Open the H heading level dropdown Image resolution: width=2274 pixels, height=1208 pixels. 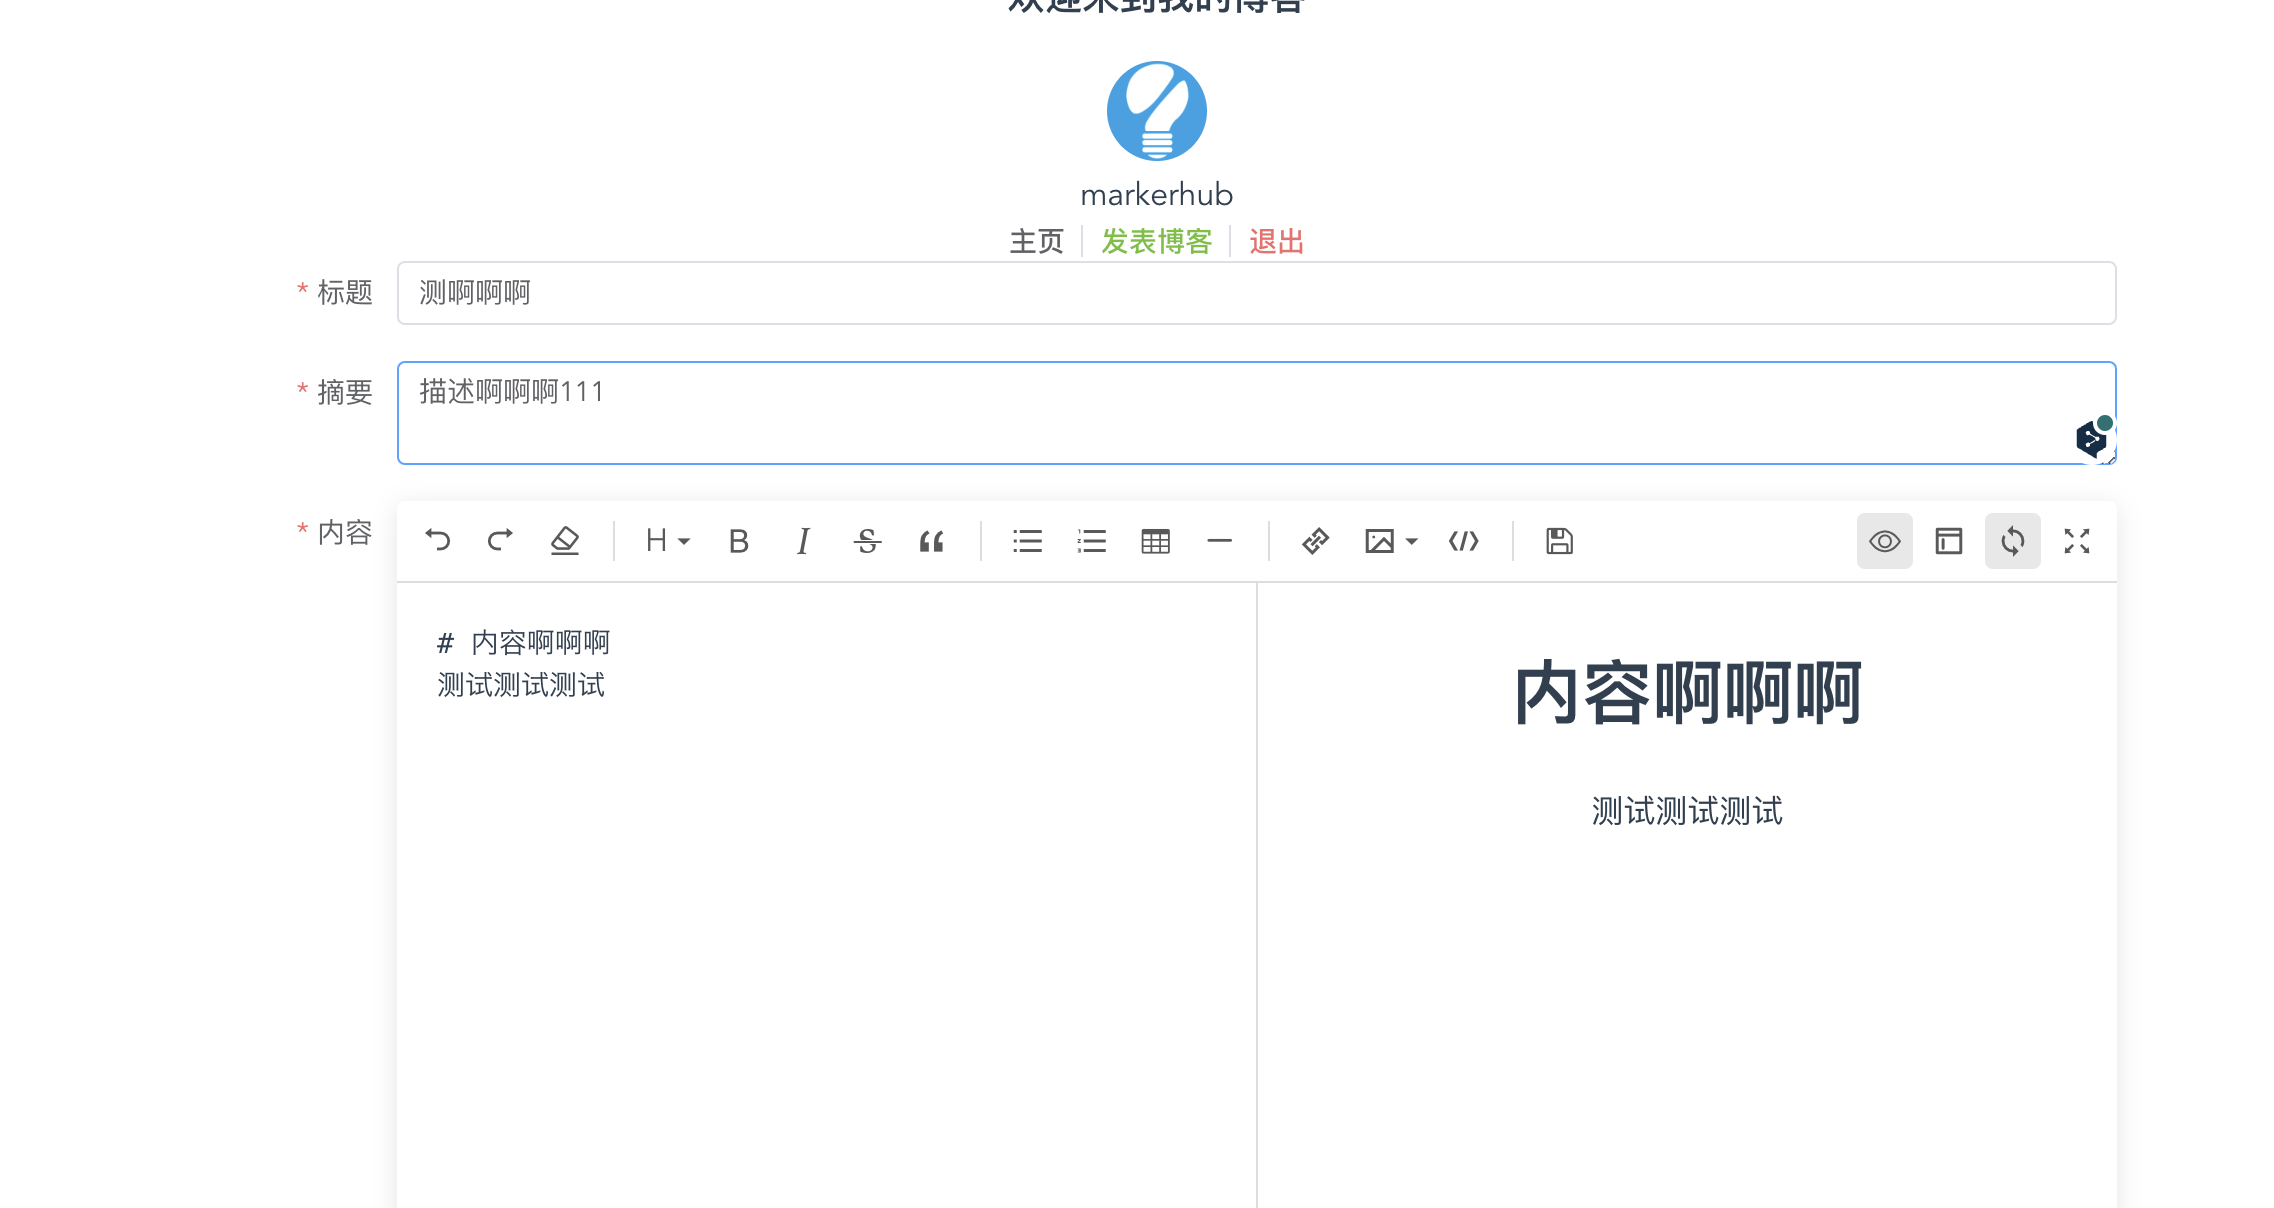[667, 541]
